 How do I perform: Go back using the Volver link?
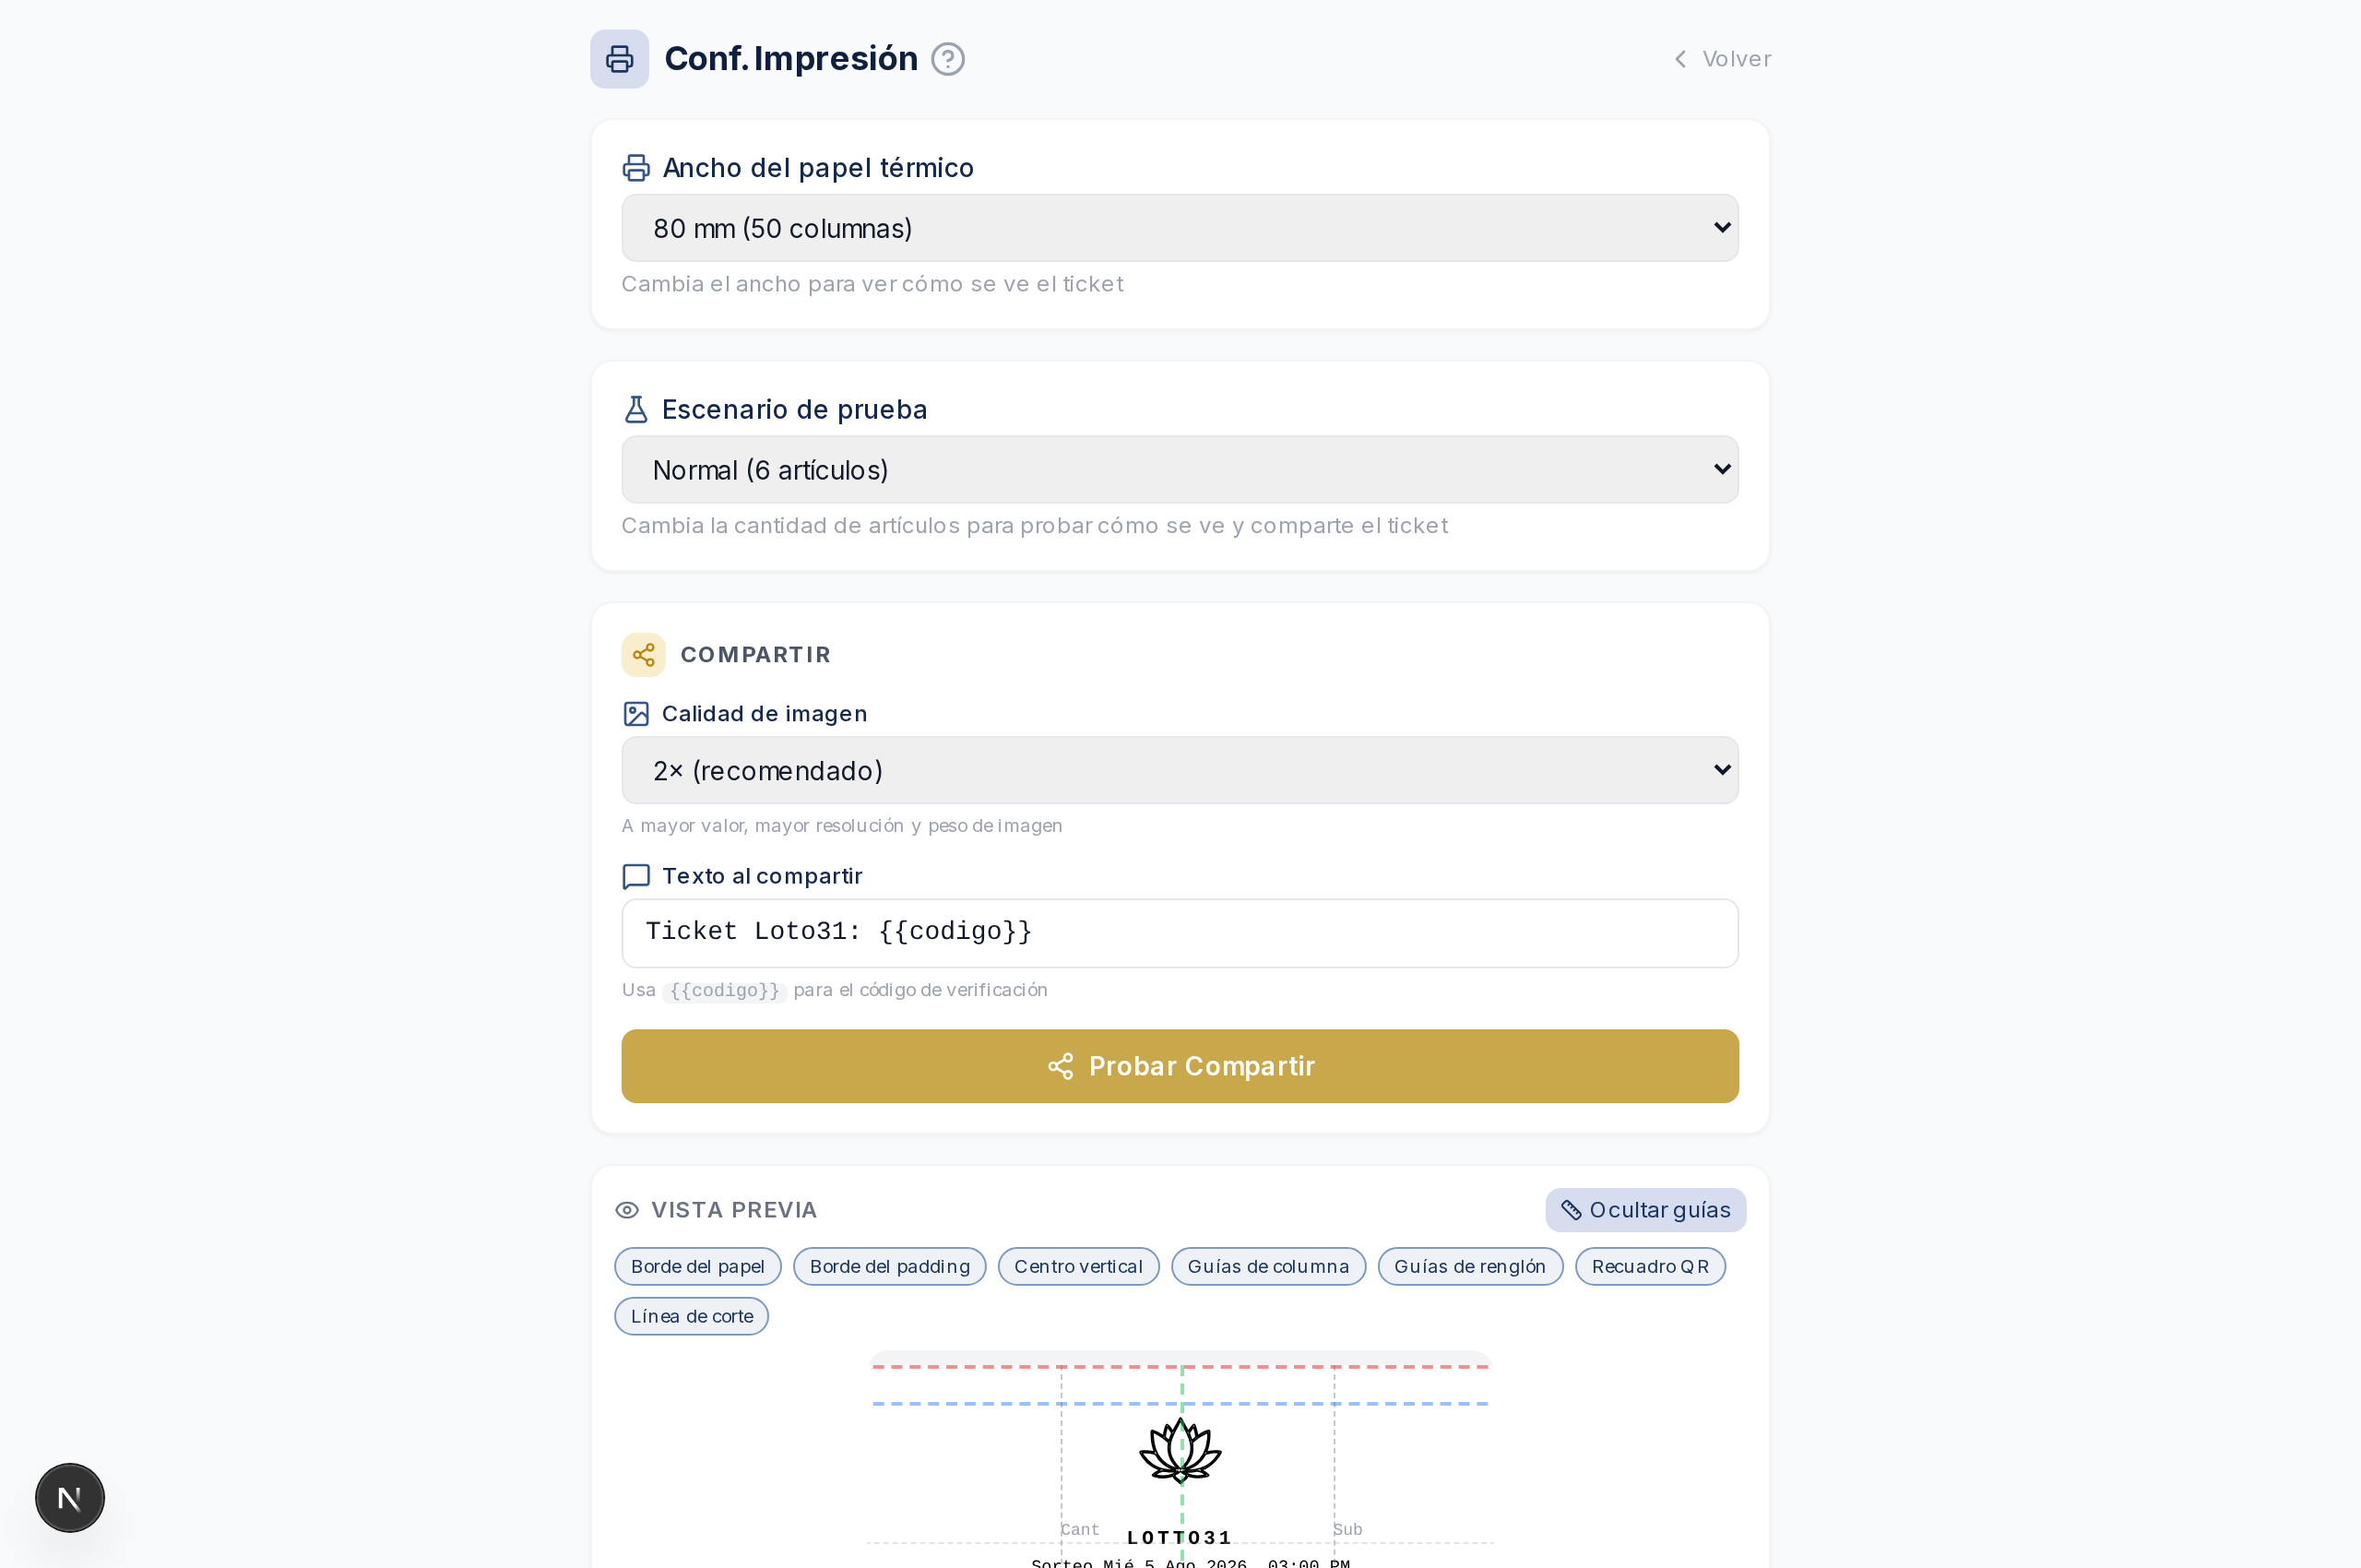click(x=1722, y=59)
